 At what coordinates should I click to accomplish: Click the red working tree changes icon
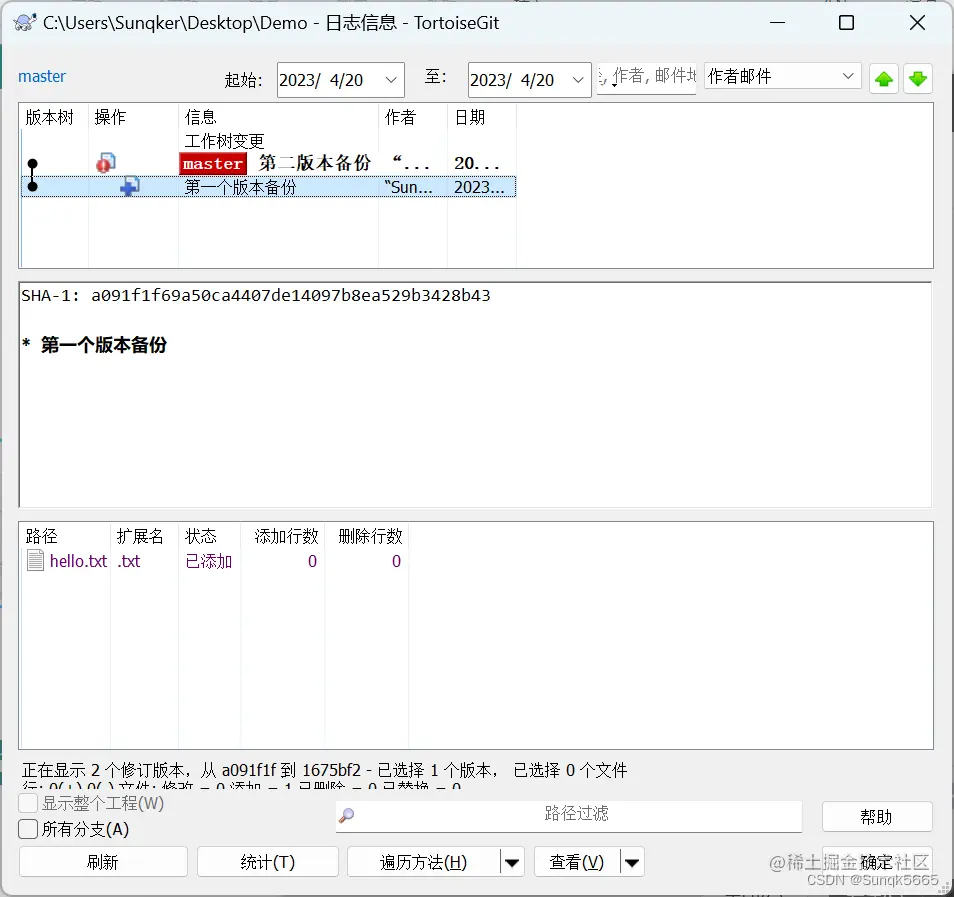(104, 161)
